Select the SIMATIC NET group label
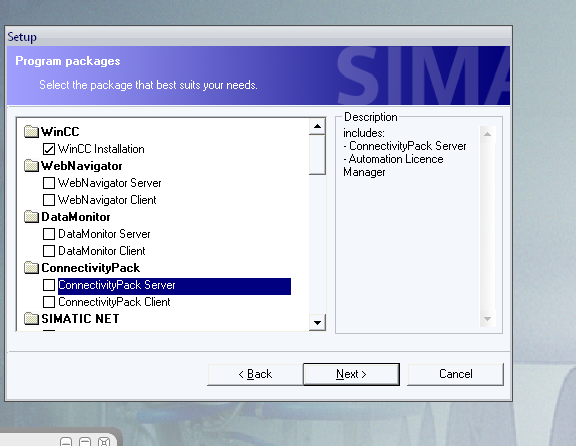This screenshot has width=576, height=446. pyautogui.click(x=80, y=319)
